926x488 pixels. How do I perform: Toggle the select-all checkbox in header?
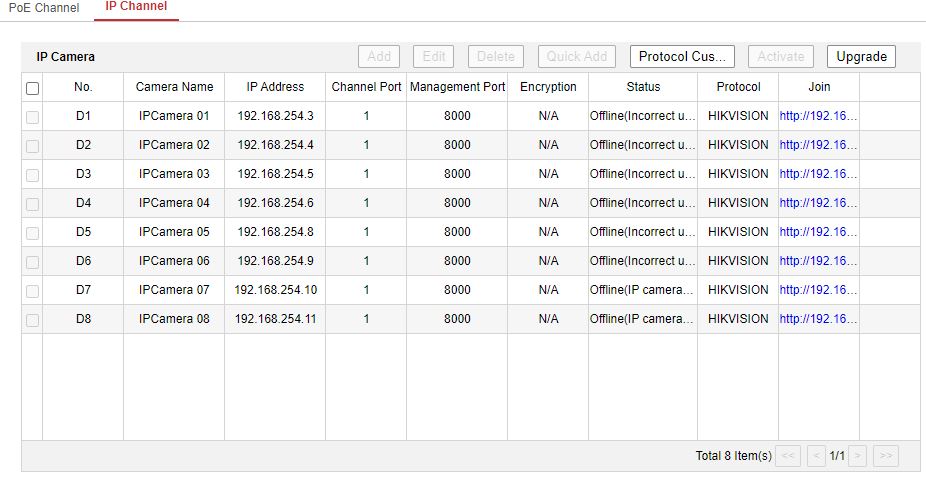(x=32, y=88)
